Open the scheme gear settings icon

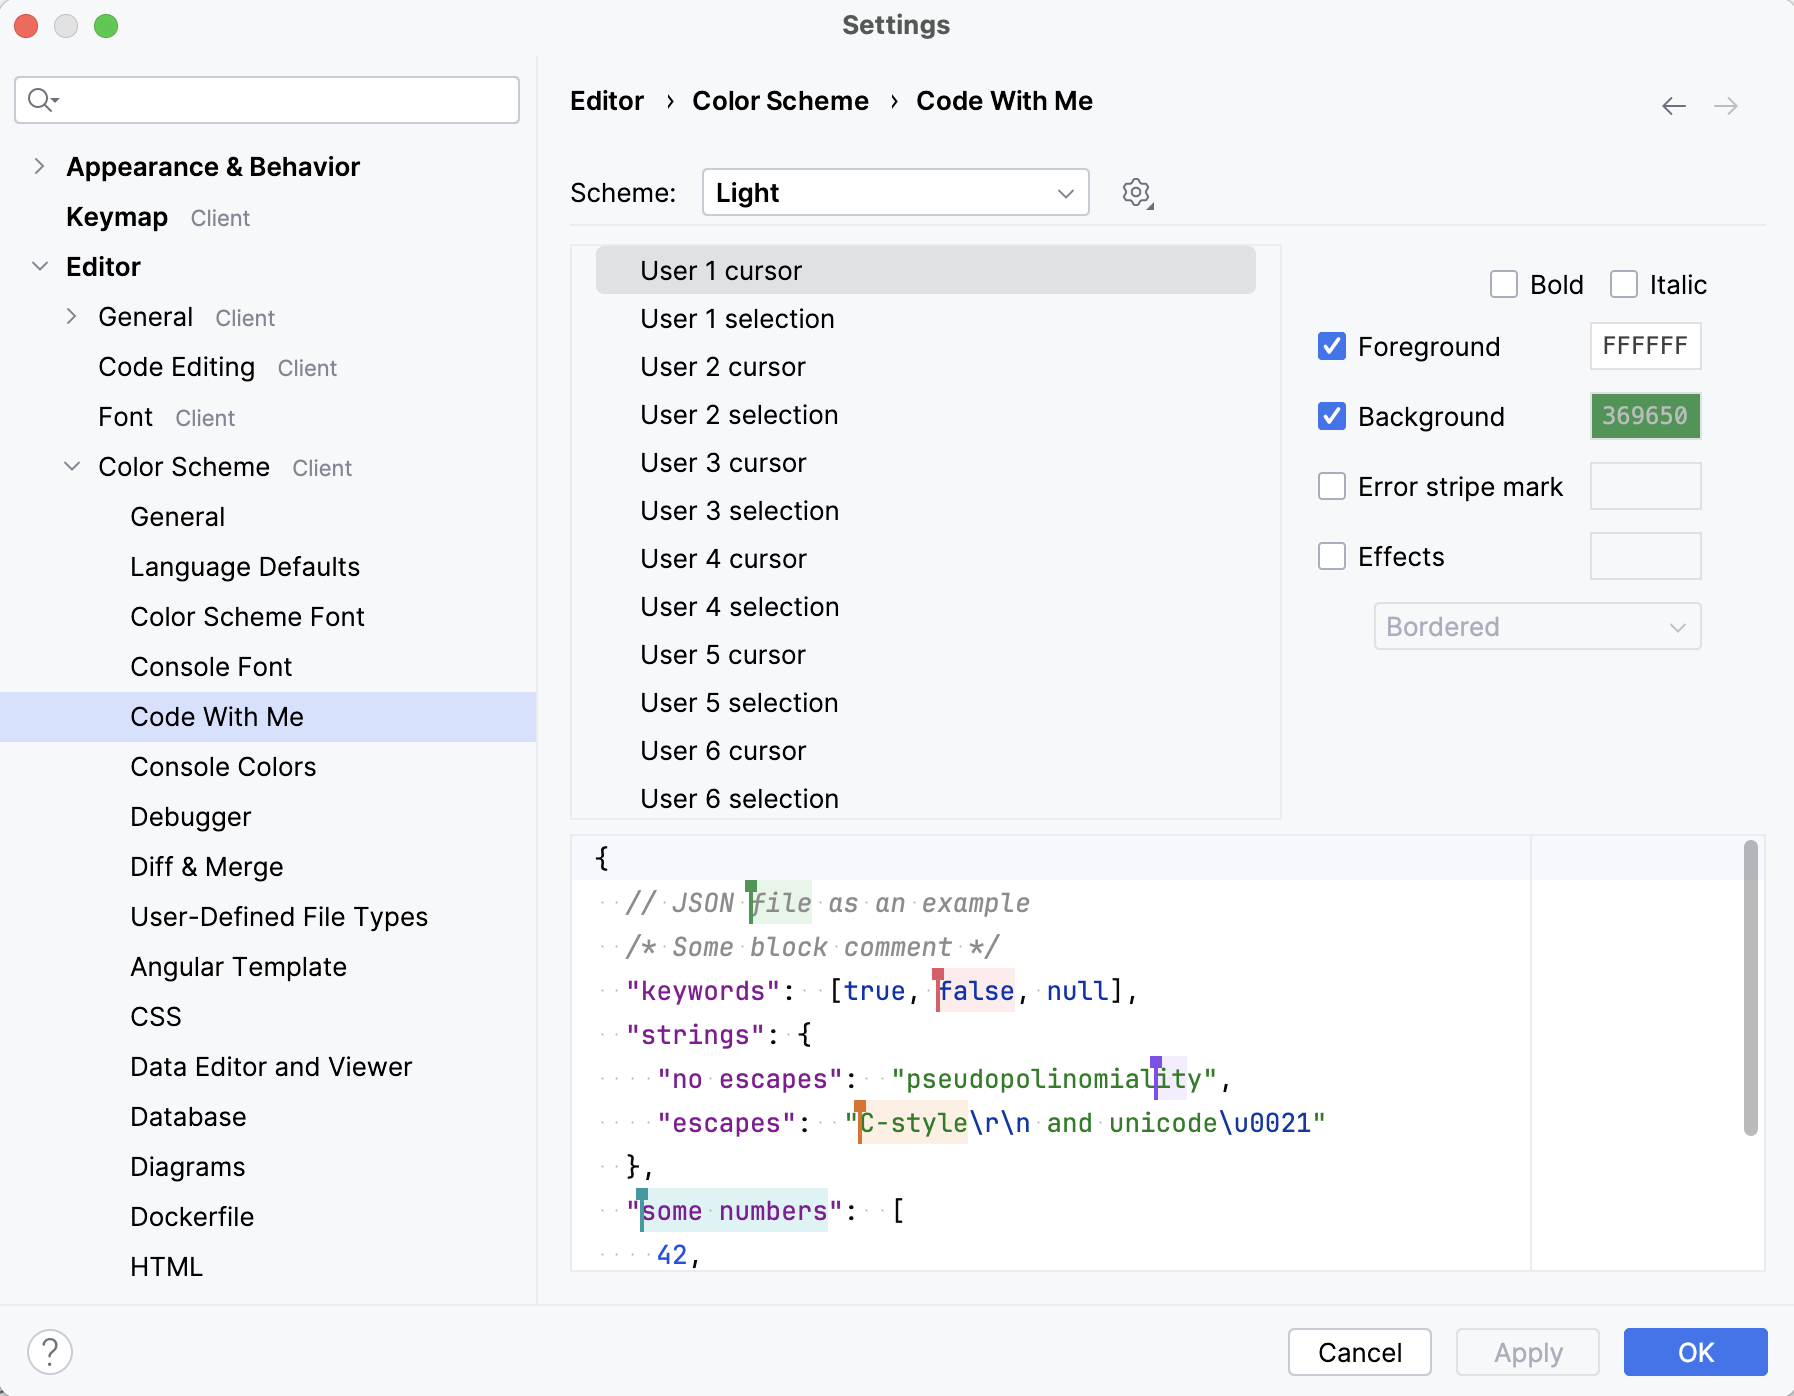pos(1136,192)
